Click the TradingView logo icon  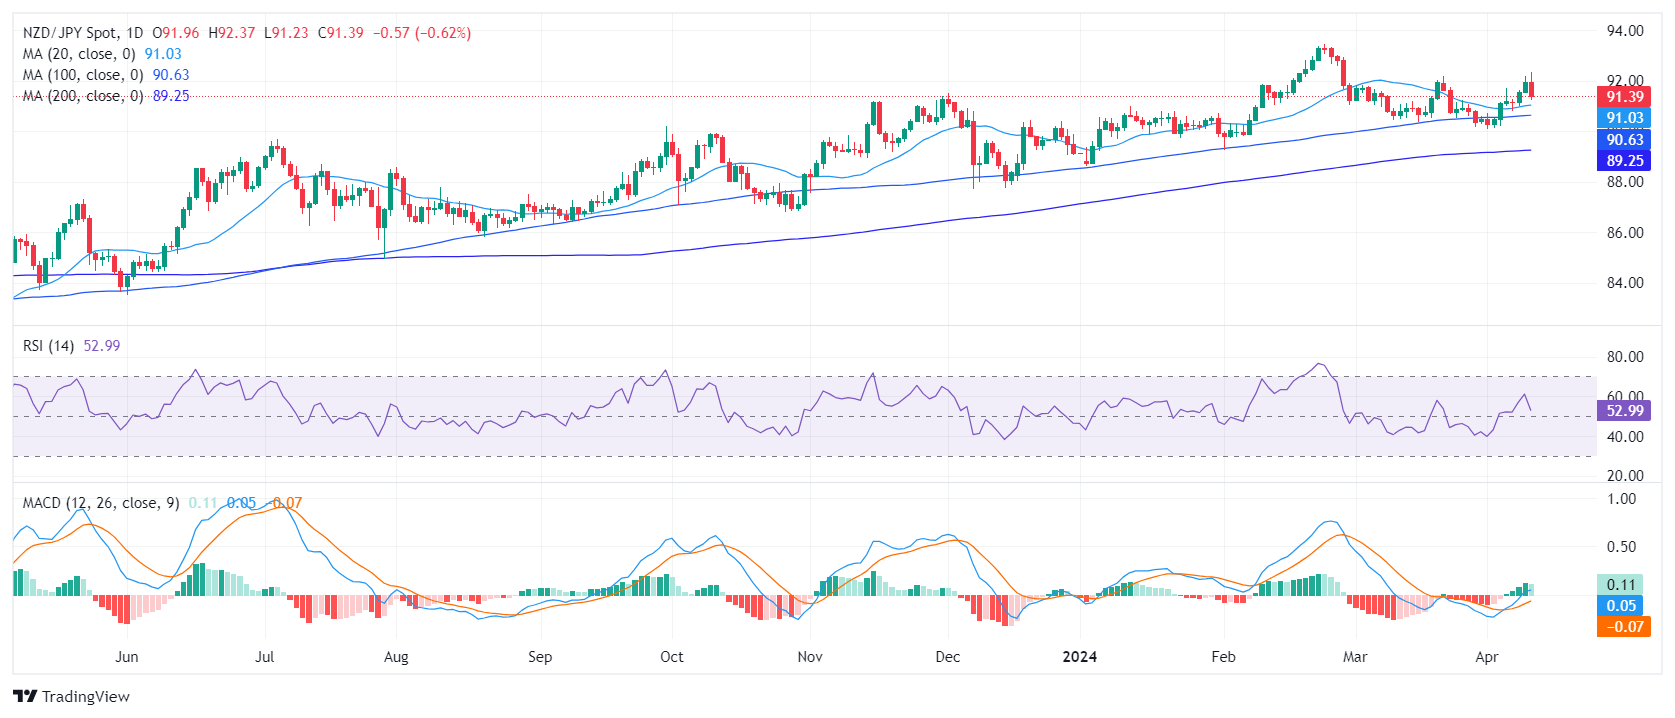pyautogui.click(x=25, y=696)
